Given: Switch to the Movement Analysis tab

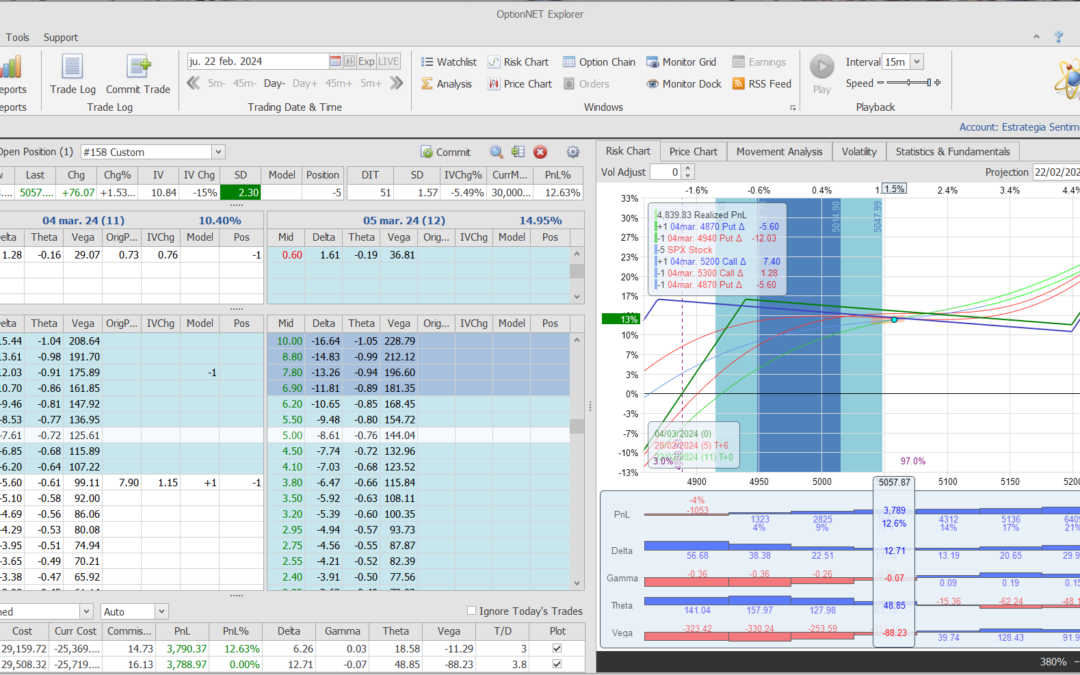Looking at the screenshot, I should pos(779,151).
